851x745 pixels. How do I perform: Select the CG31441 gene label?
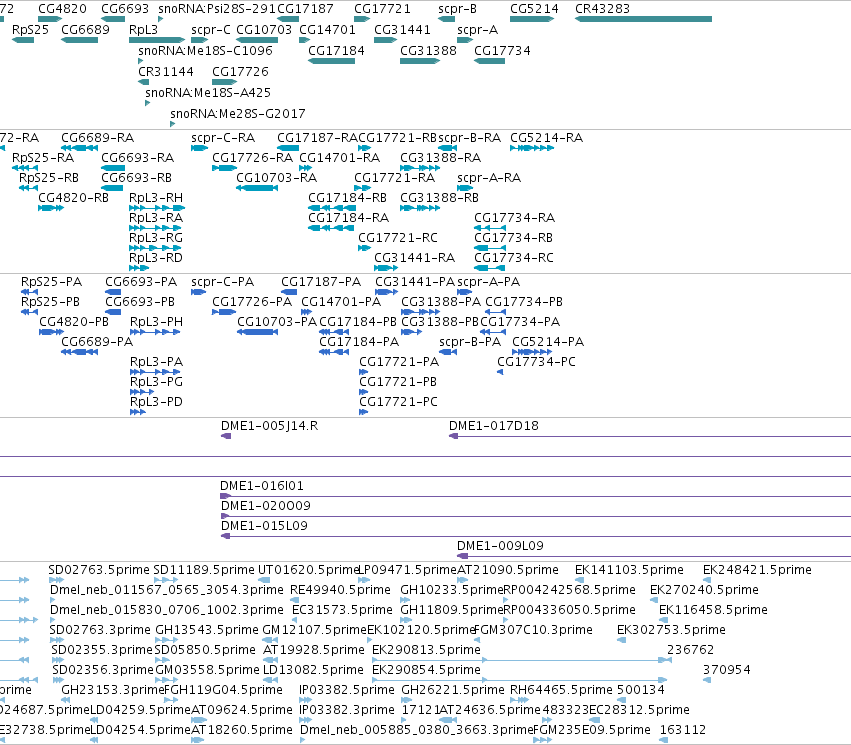402,29
